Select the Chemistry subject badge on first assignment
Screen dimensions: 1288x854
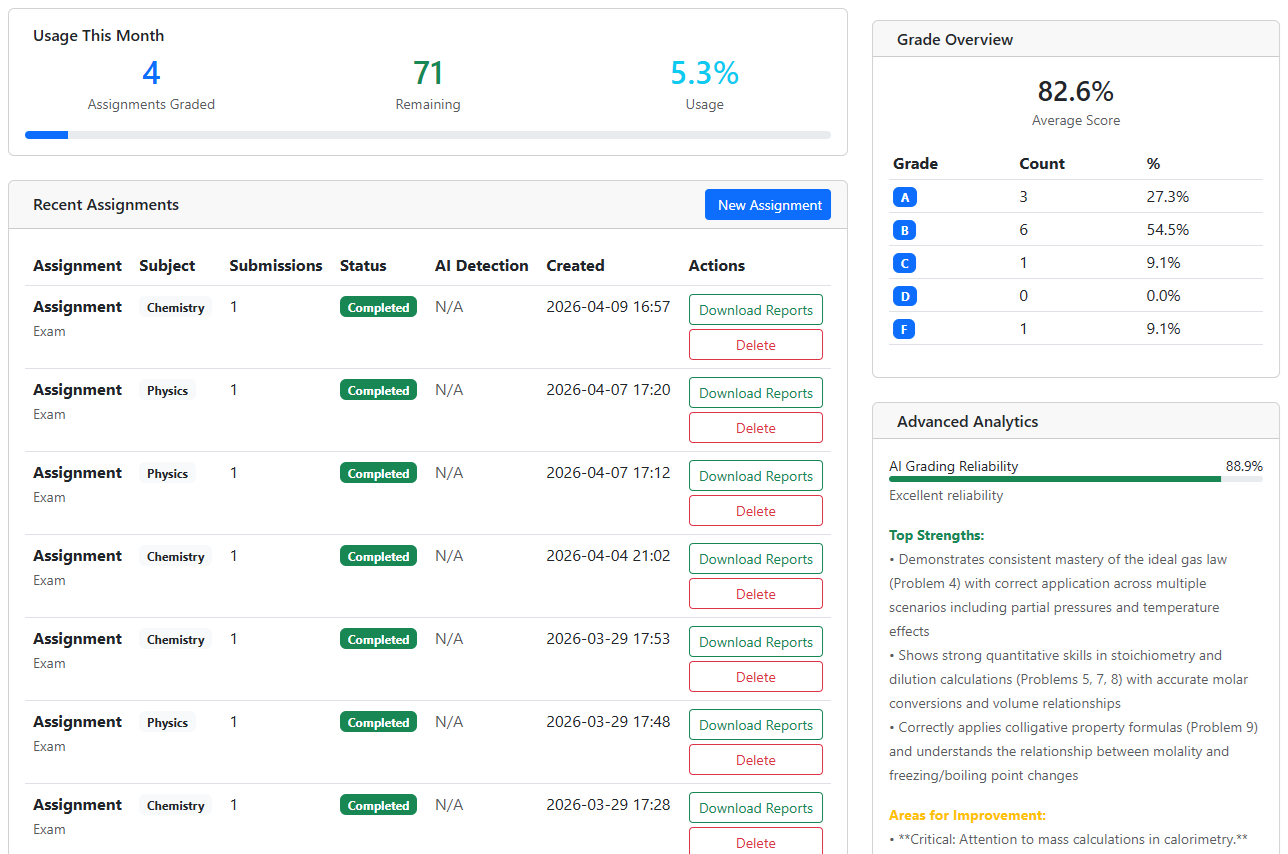click(x=175, y=307)
